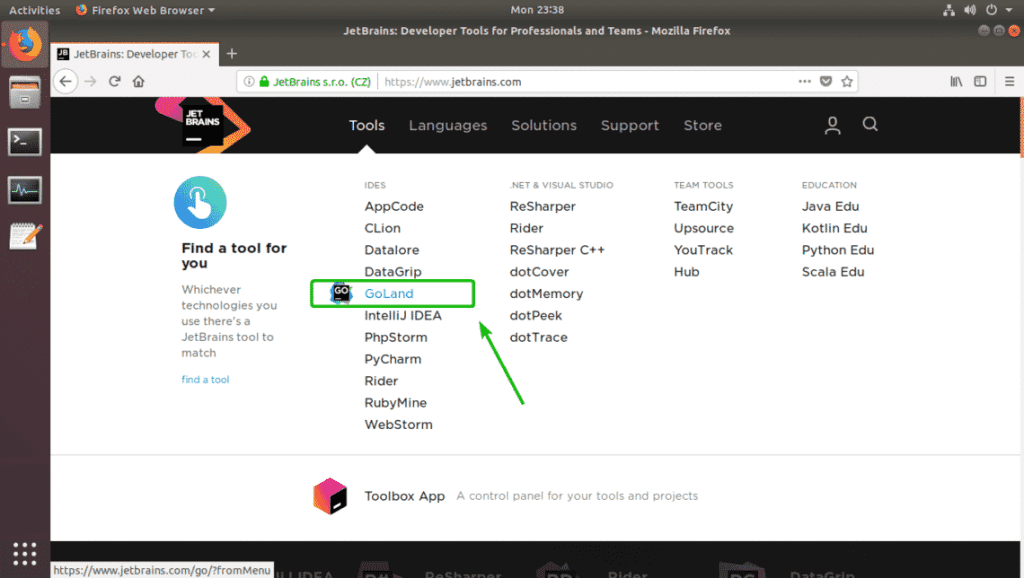The height and width of the screenshot is (578, 1024).
Task: Open the dotMemory link
Action: coord(546,293)
